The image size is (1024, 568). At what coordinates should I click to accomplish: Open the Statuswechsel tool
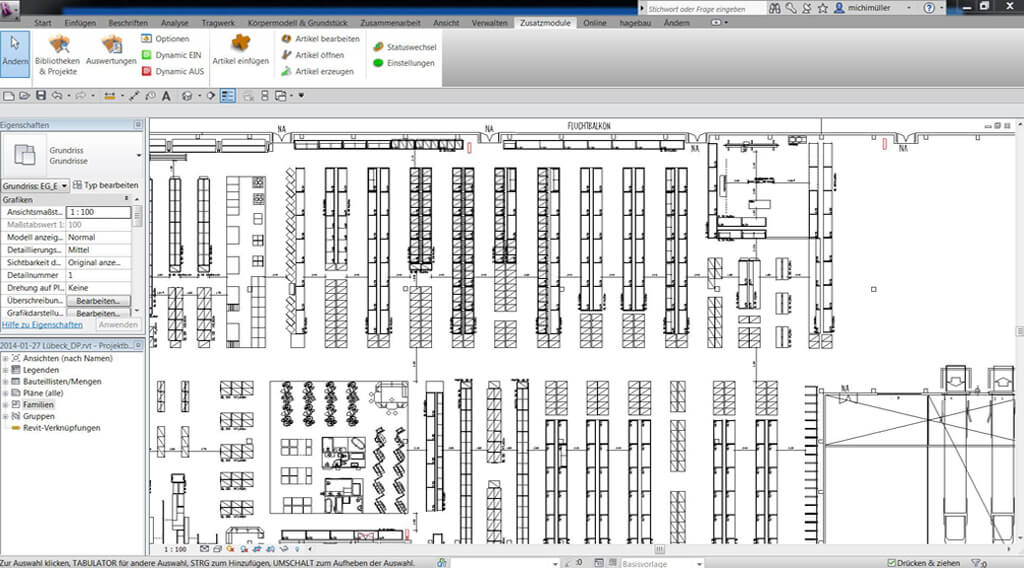click(404, 47)
